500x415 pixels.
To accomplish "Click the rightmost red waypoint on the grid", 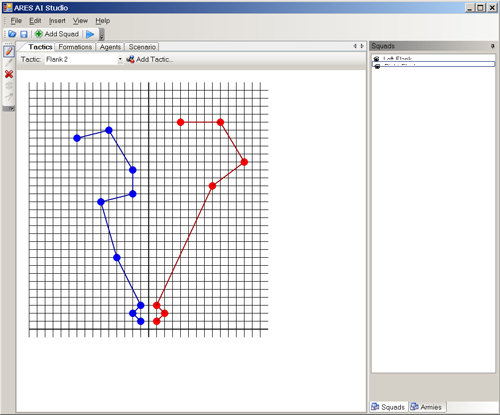I will pyautogui.click(x=244, y=162).
